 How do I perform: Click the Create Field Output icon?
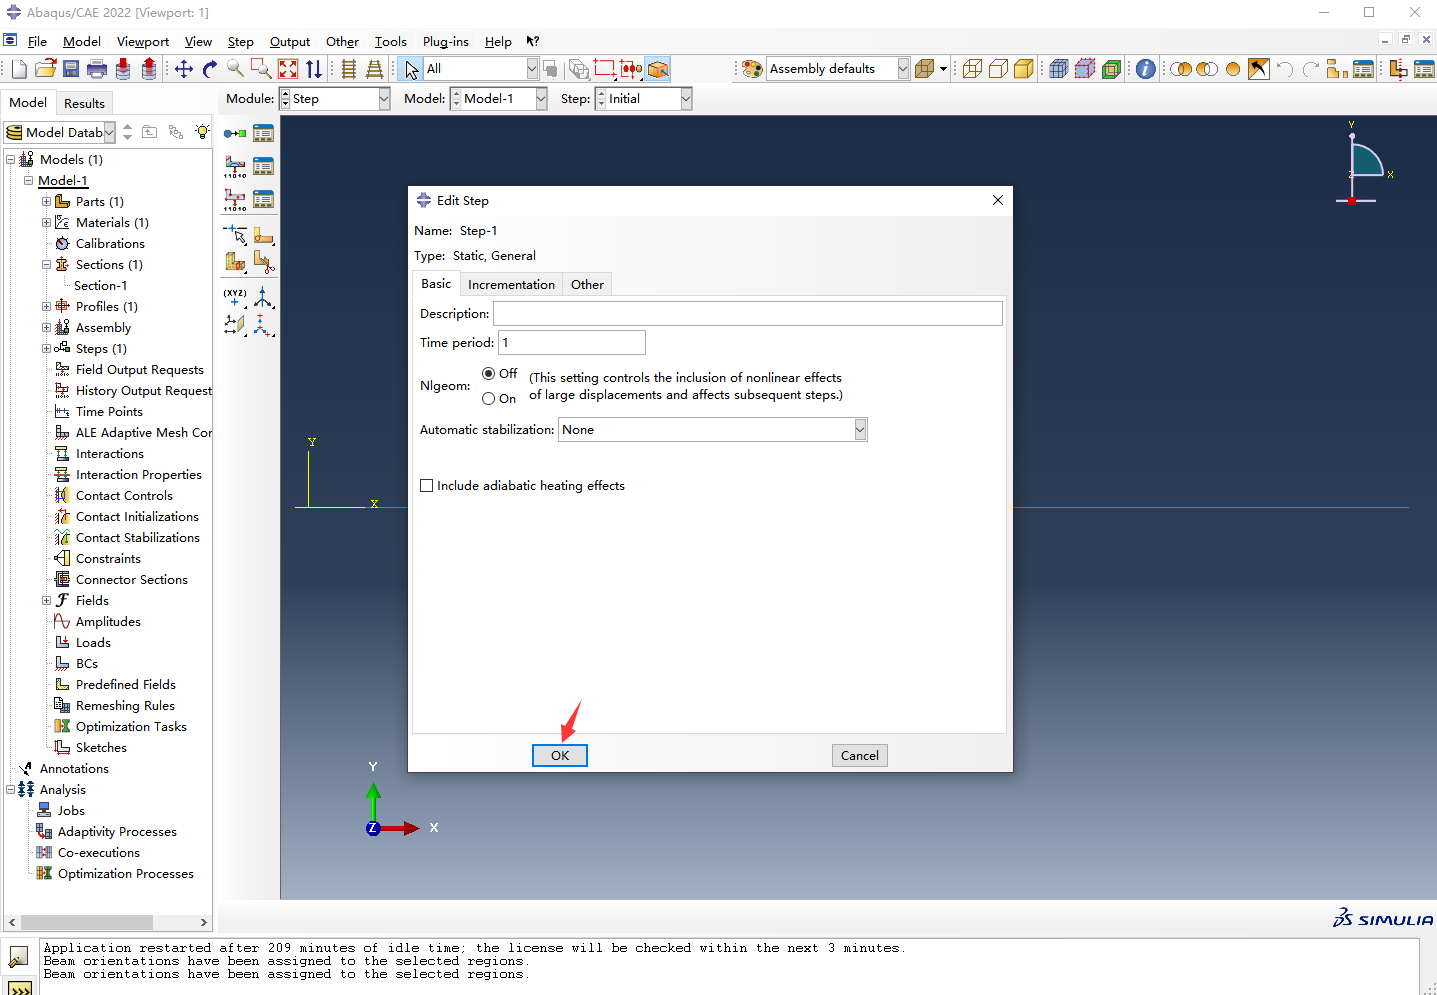(x=235, y=166)
